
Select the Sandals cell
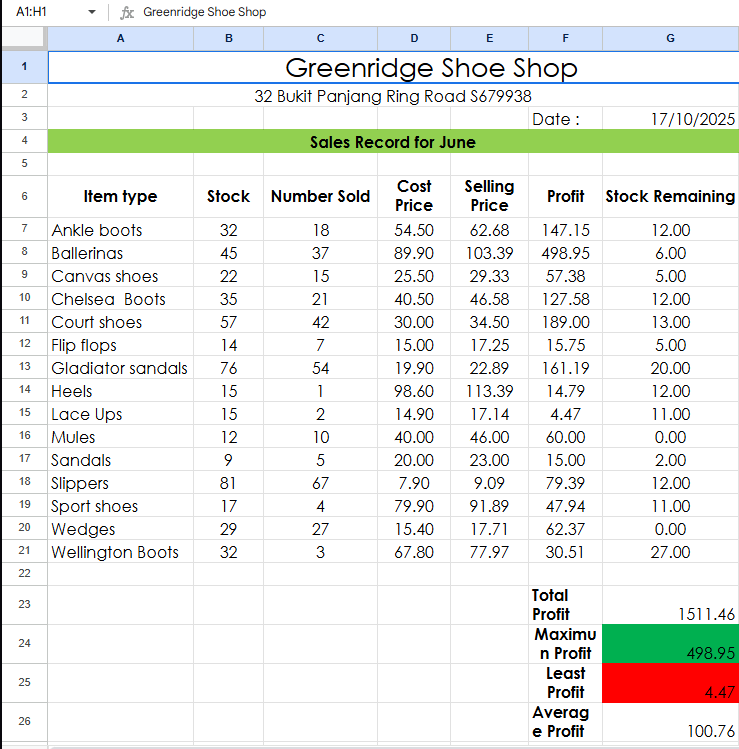click(x=120, y=459)
